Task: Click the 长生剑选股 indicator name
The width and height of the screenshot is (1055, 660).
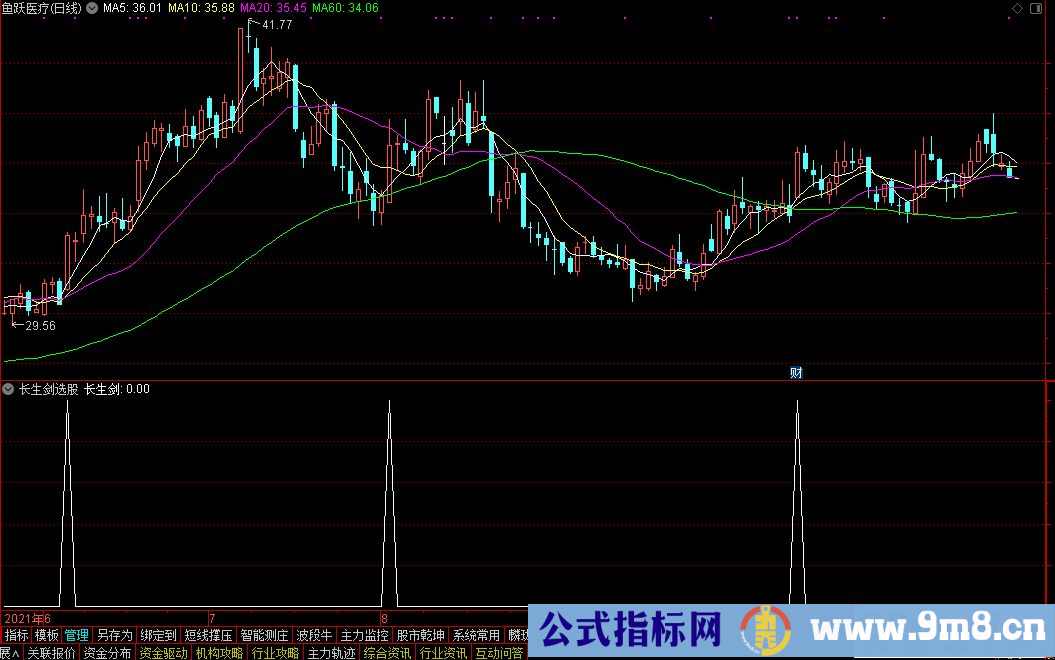Action: pyautogui.click(x=48, y=389)
